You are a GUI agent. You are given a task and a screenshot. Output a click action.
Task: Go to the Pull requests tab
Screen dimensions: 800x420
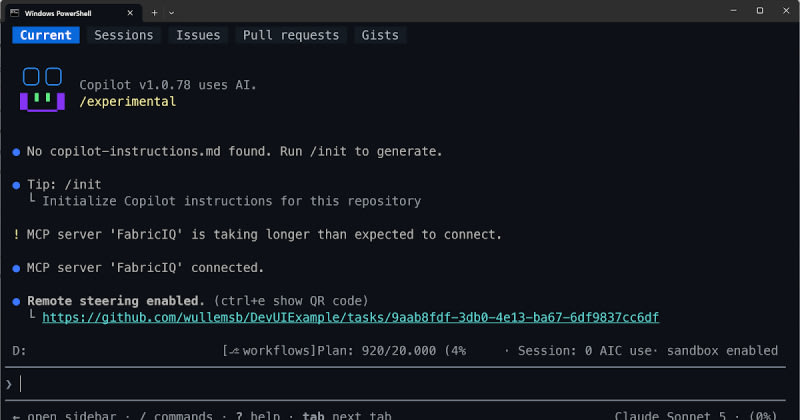(x=291, y=35)
